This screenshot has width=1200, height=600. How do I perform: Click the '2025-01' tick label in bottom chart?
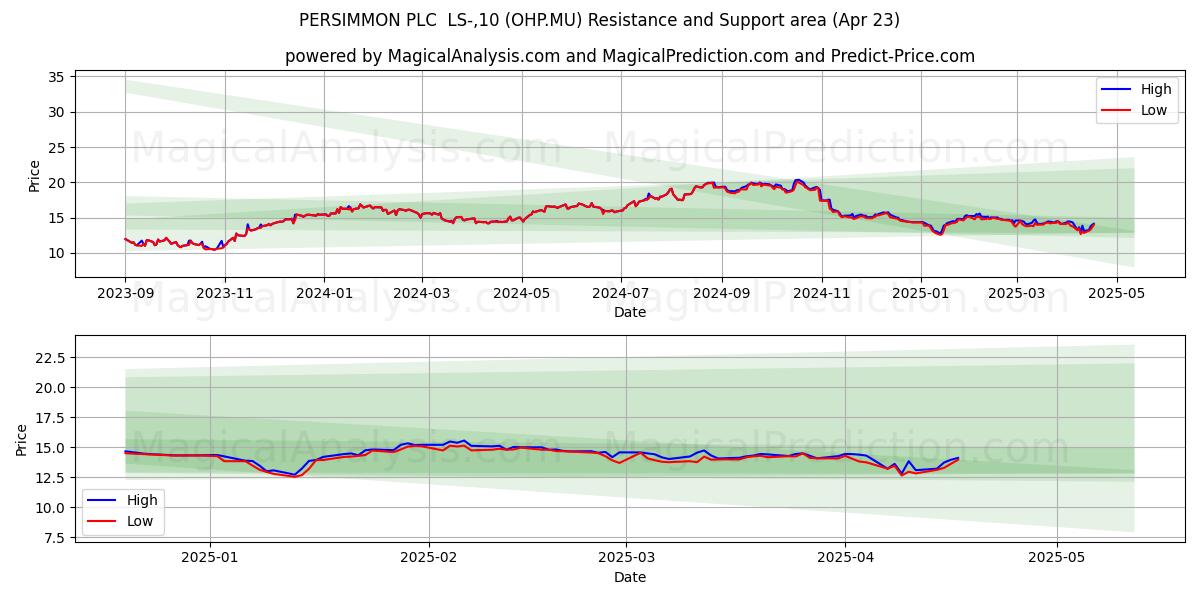pos(210,559)
